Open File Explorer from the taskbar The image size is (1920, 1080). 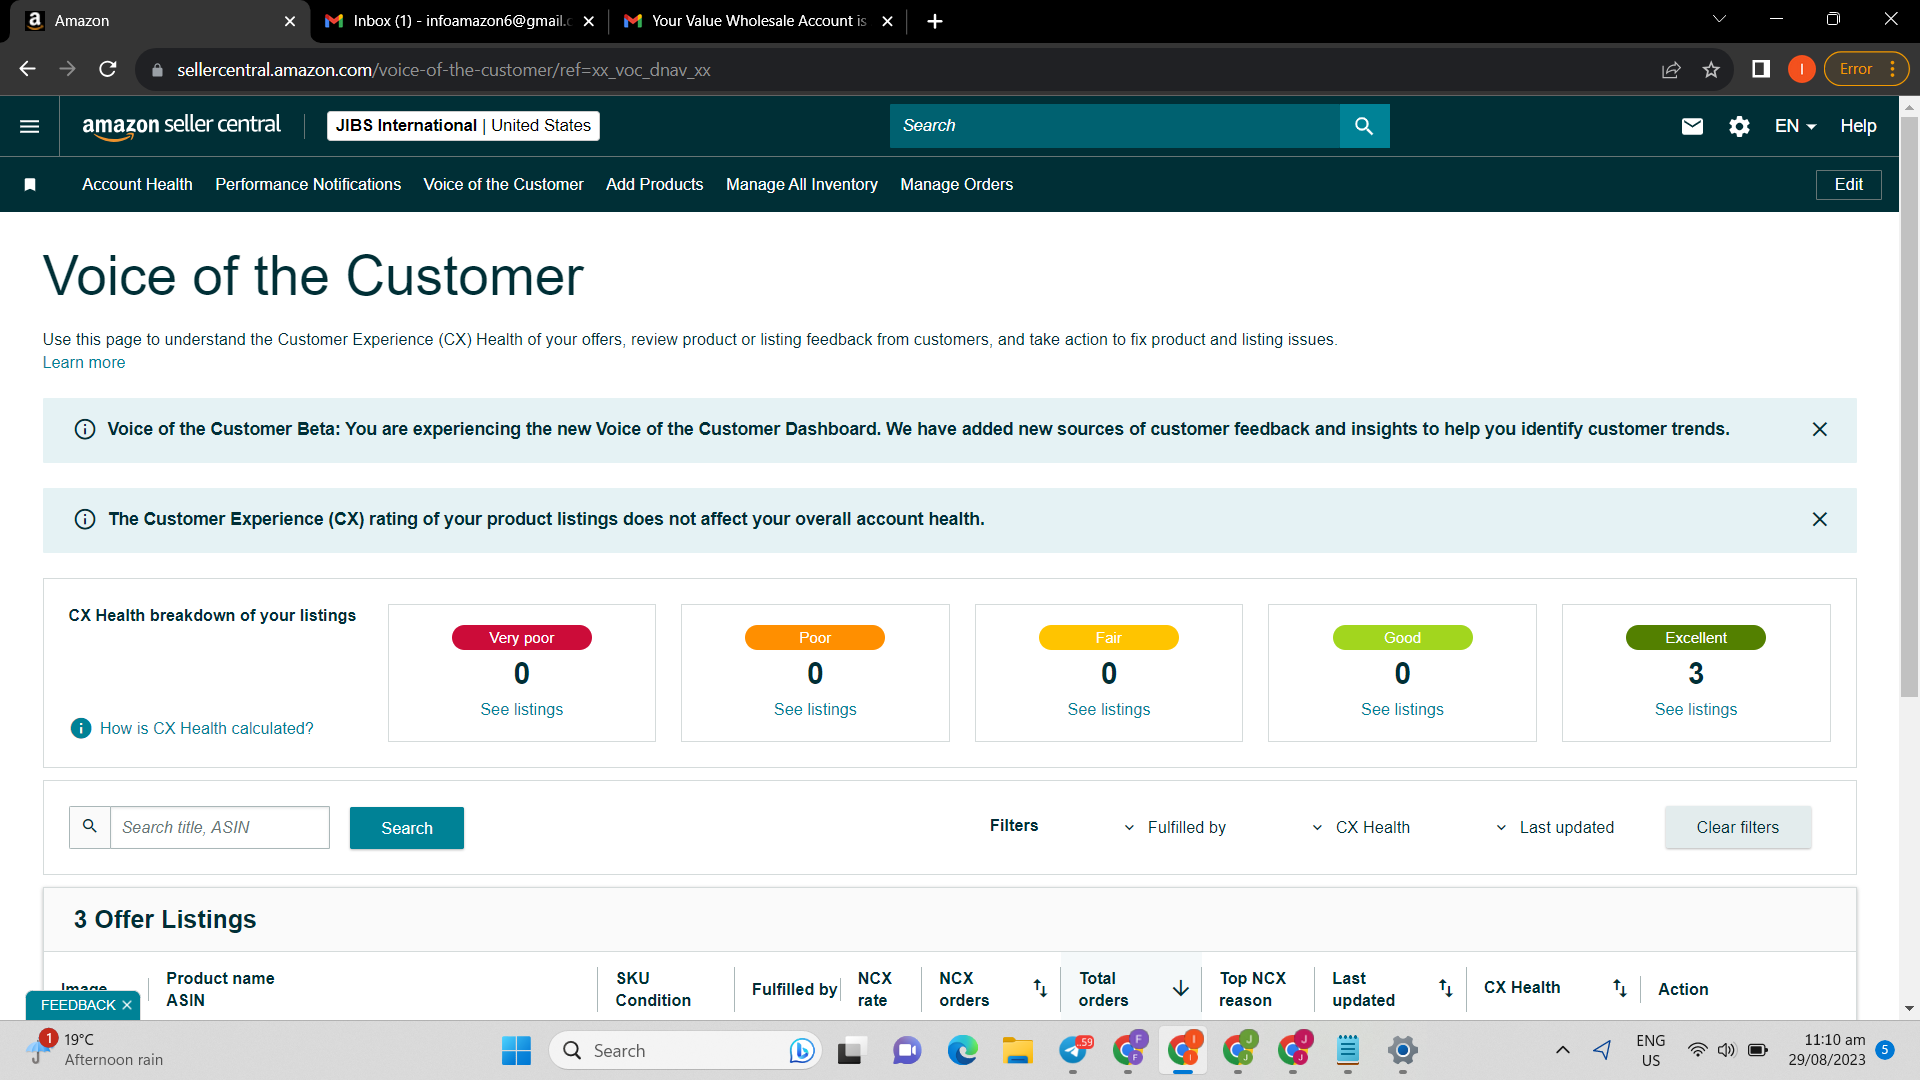tap(1018, 1050)
